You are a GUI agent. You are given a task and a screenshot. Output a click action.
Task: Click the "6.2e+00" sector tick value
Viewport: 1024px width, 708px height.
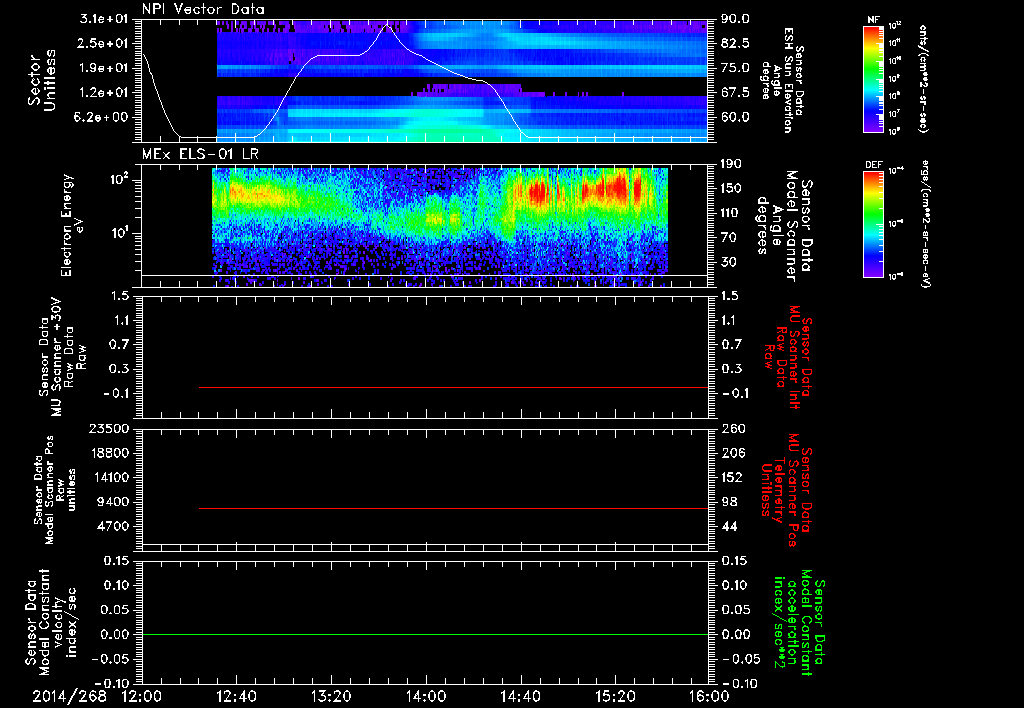click(101, 117)
